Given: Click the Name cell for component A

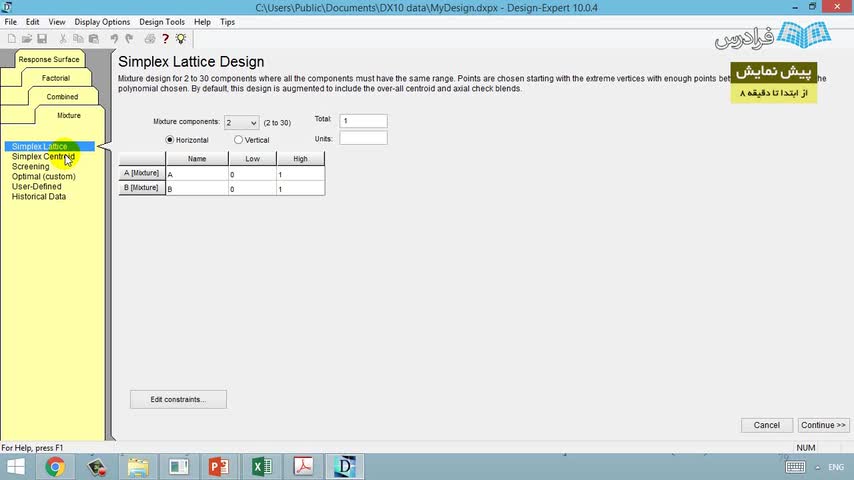Looking at the screenshot, I should 197,174.
